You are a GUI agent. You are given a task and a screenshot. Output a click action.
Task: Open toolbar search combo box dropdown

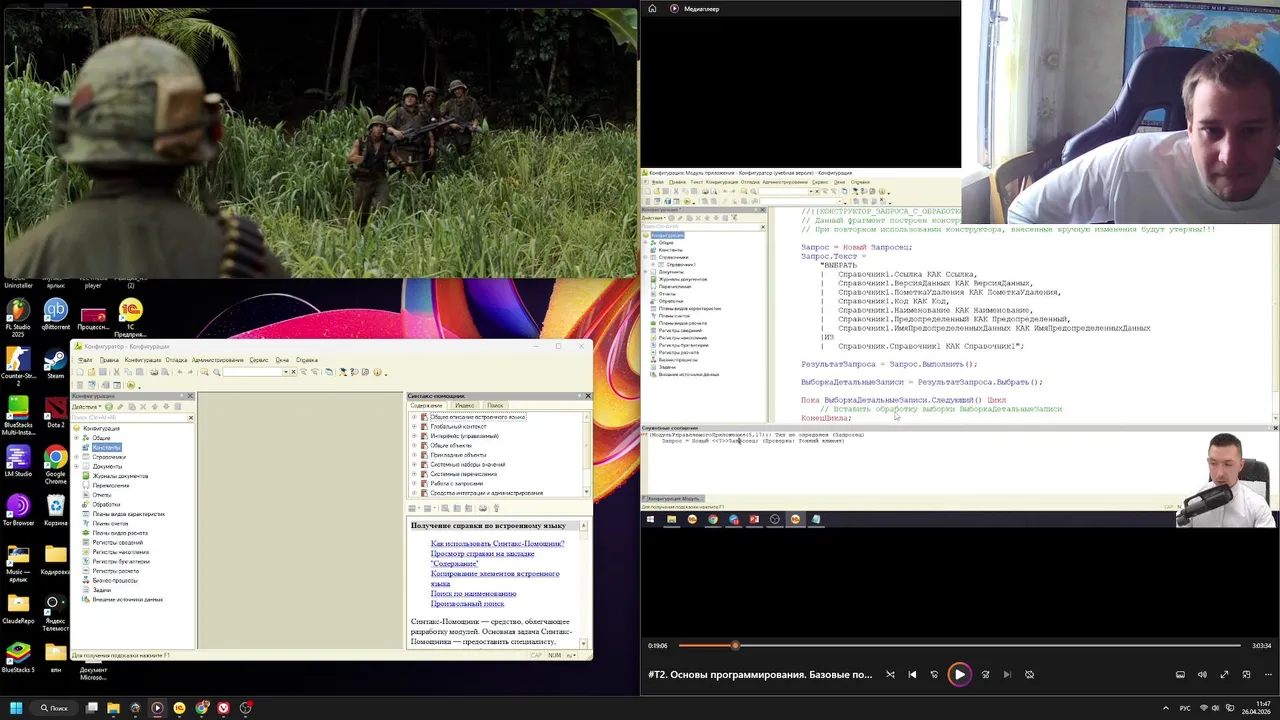click(x=286, y=372)
